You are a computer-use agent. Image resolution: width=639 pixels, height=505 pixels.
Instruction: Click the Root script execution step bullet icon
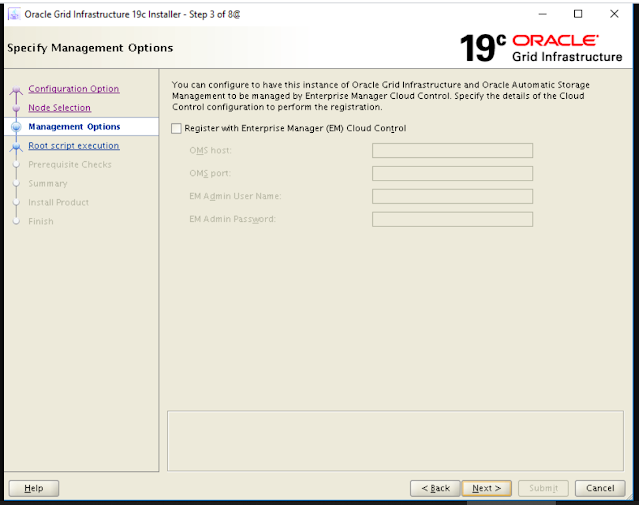(16, 146)
